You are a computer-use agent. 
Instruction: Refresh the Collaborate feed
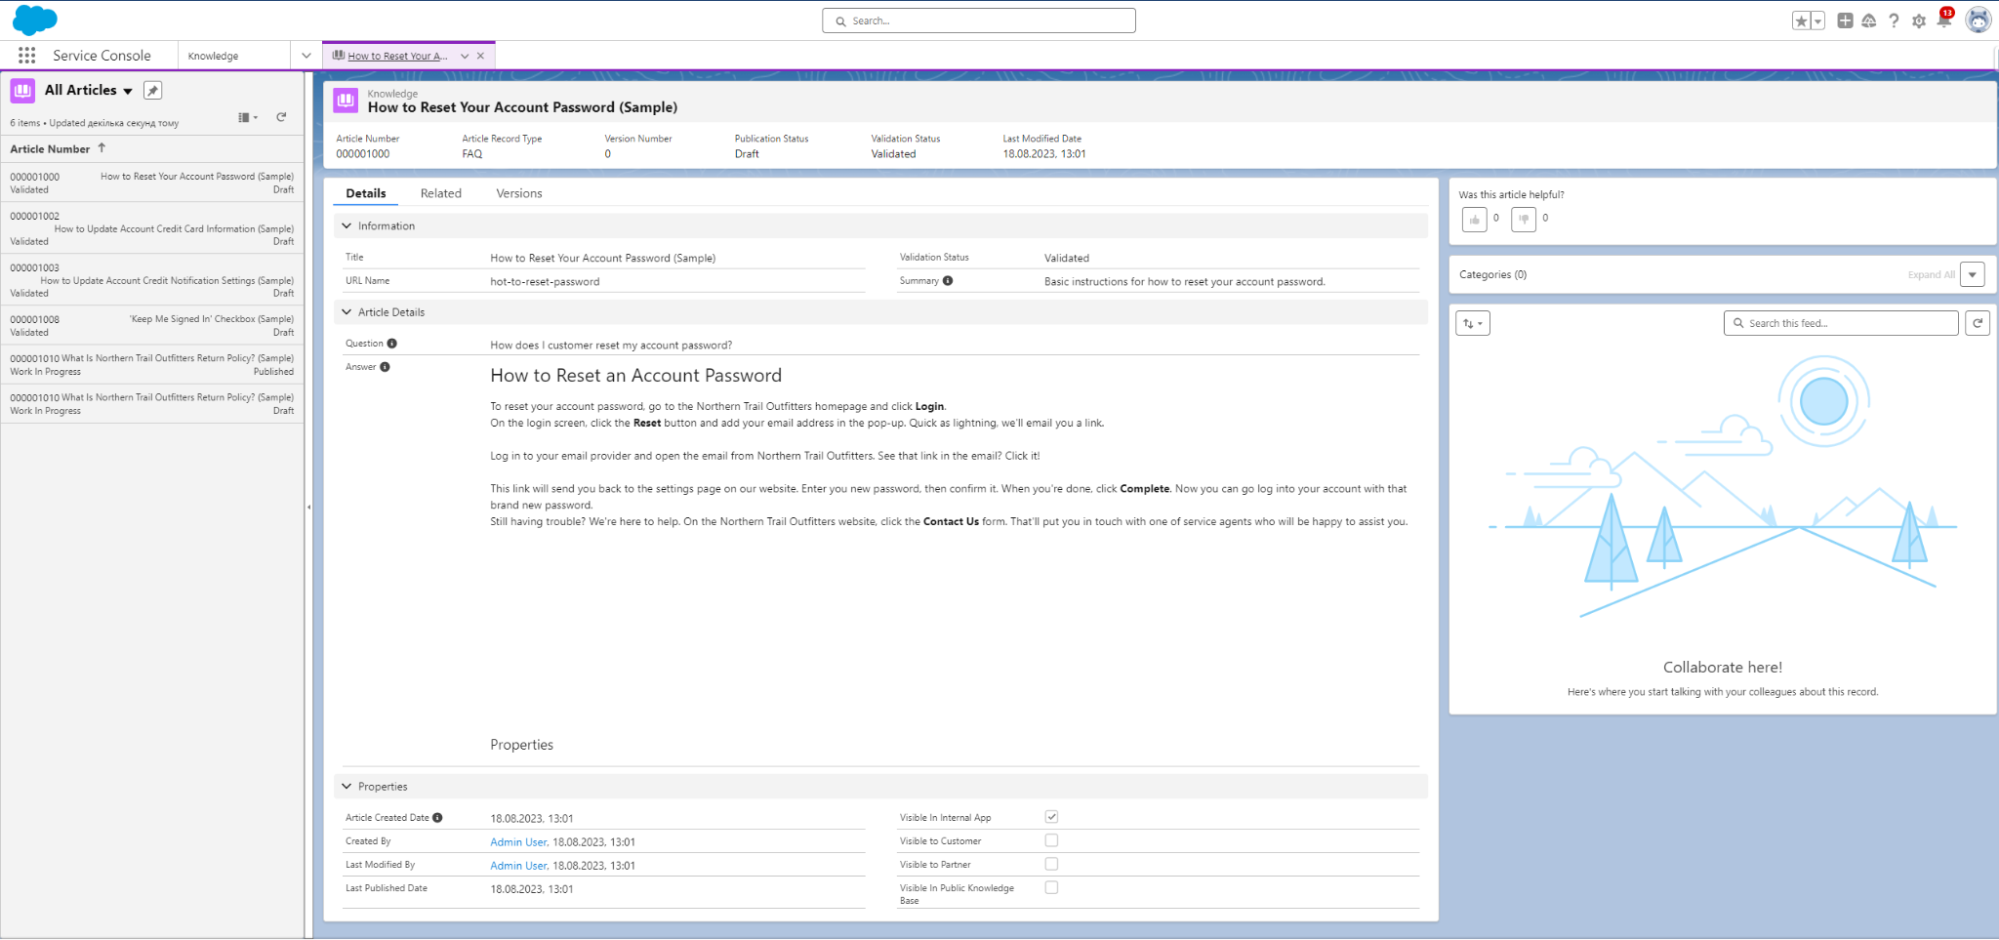coord(1977,322)
